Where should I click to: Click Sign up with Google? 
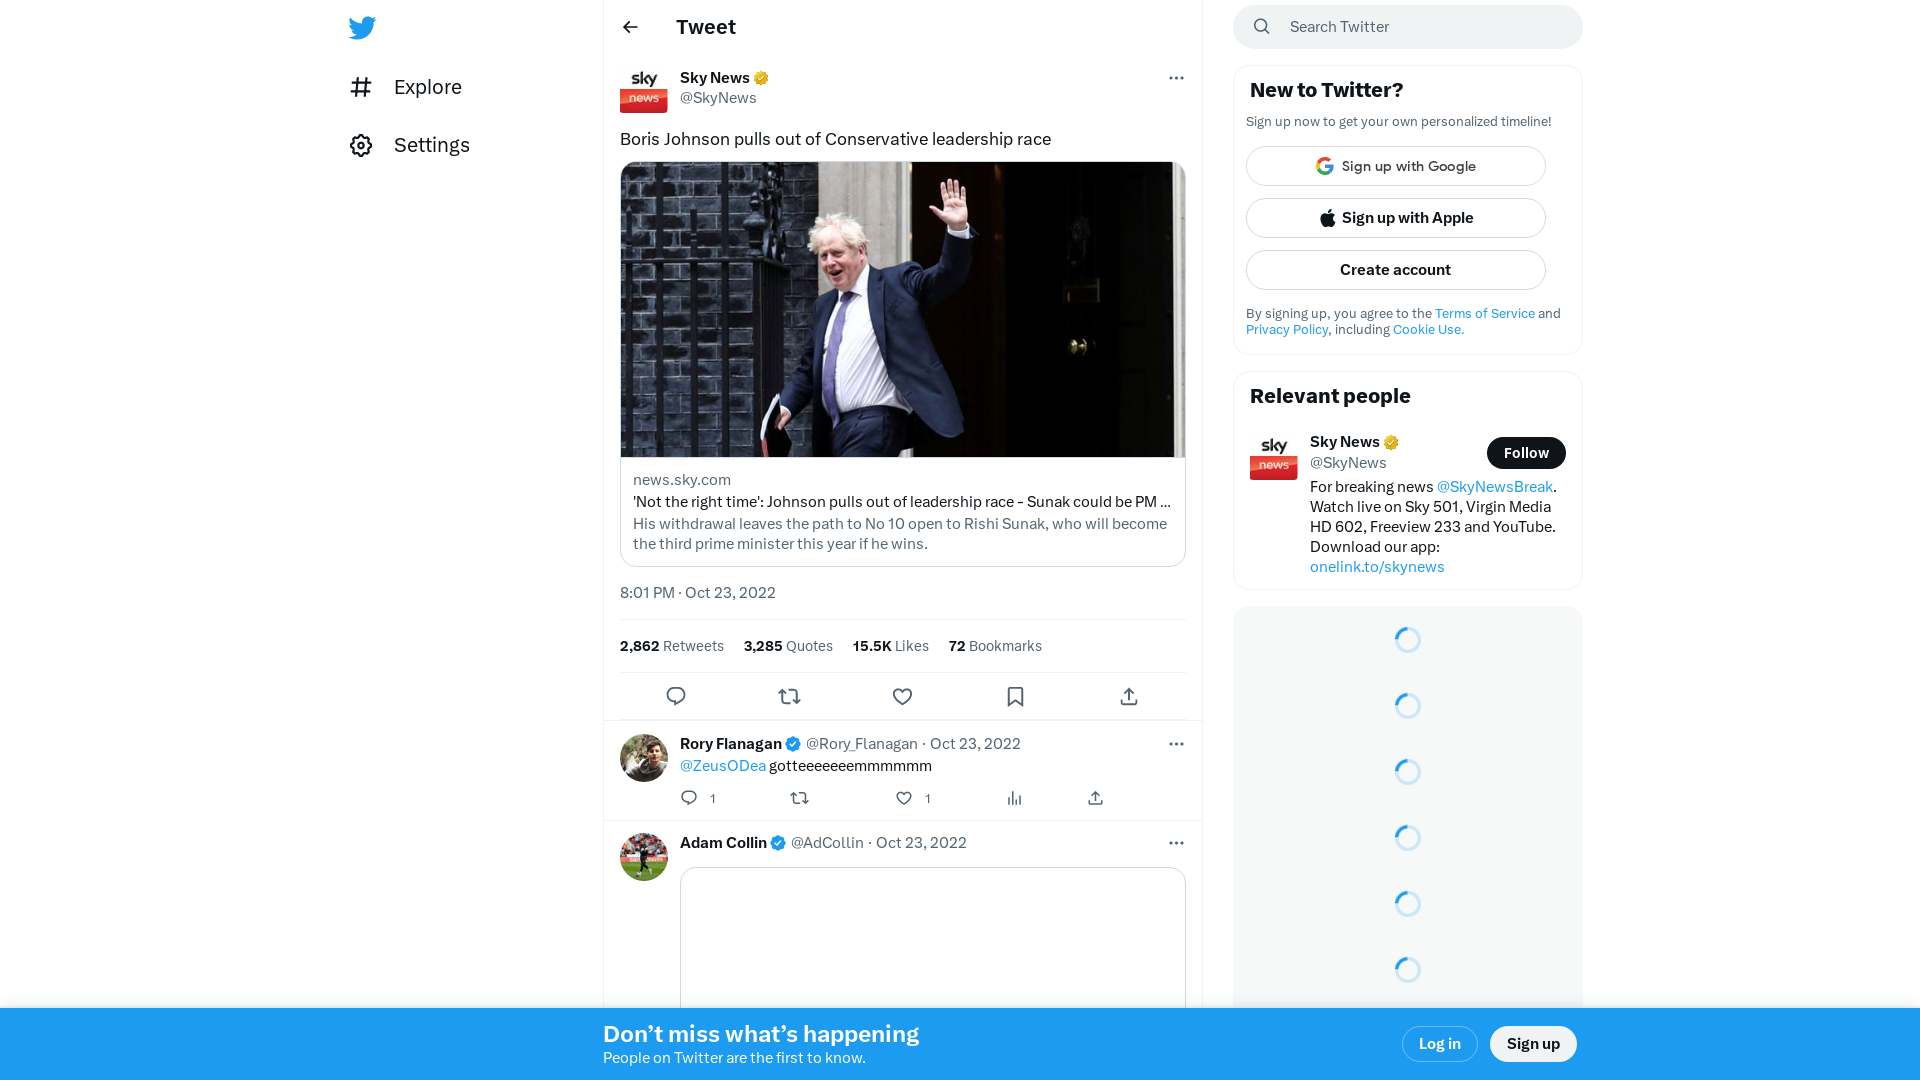(1395, 166)
